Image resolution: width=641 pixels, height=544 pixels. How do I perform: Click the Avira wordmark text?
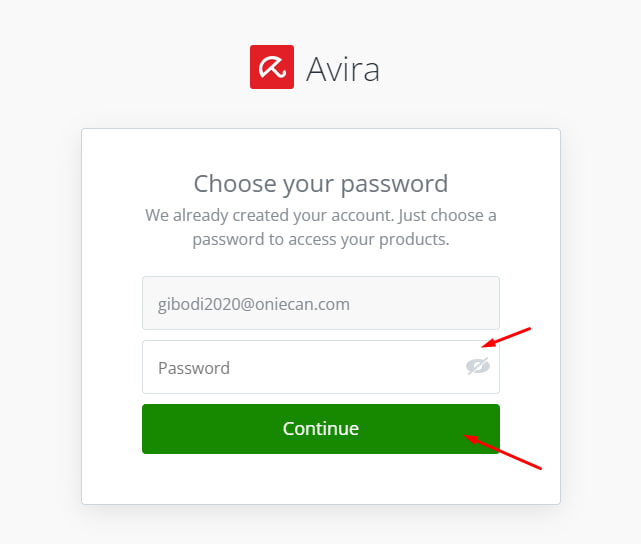click(x=343, y=68)
